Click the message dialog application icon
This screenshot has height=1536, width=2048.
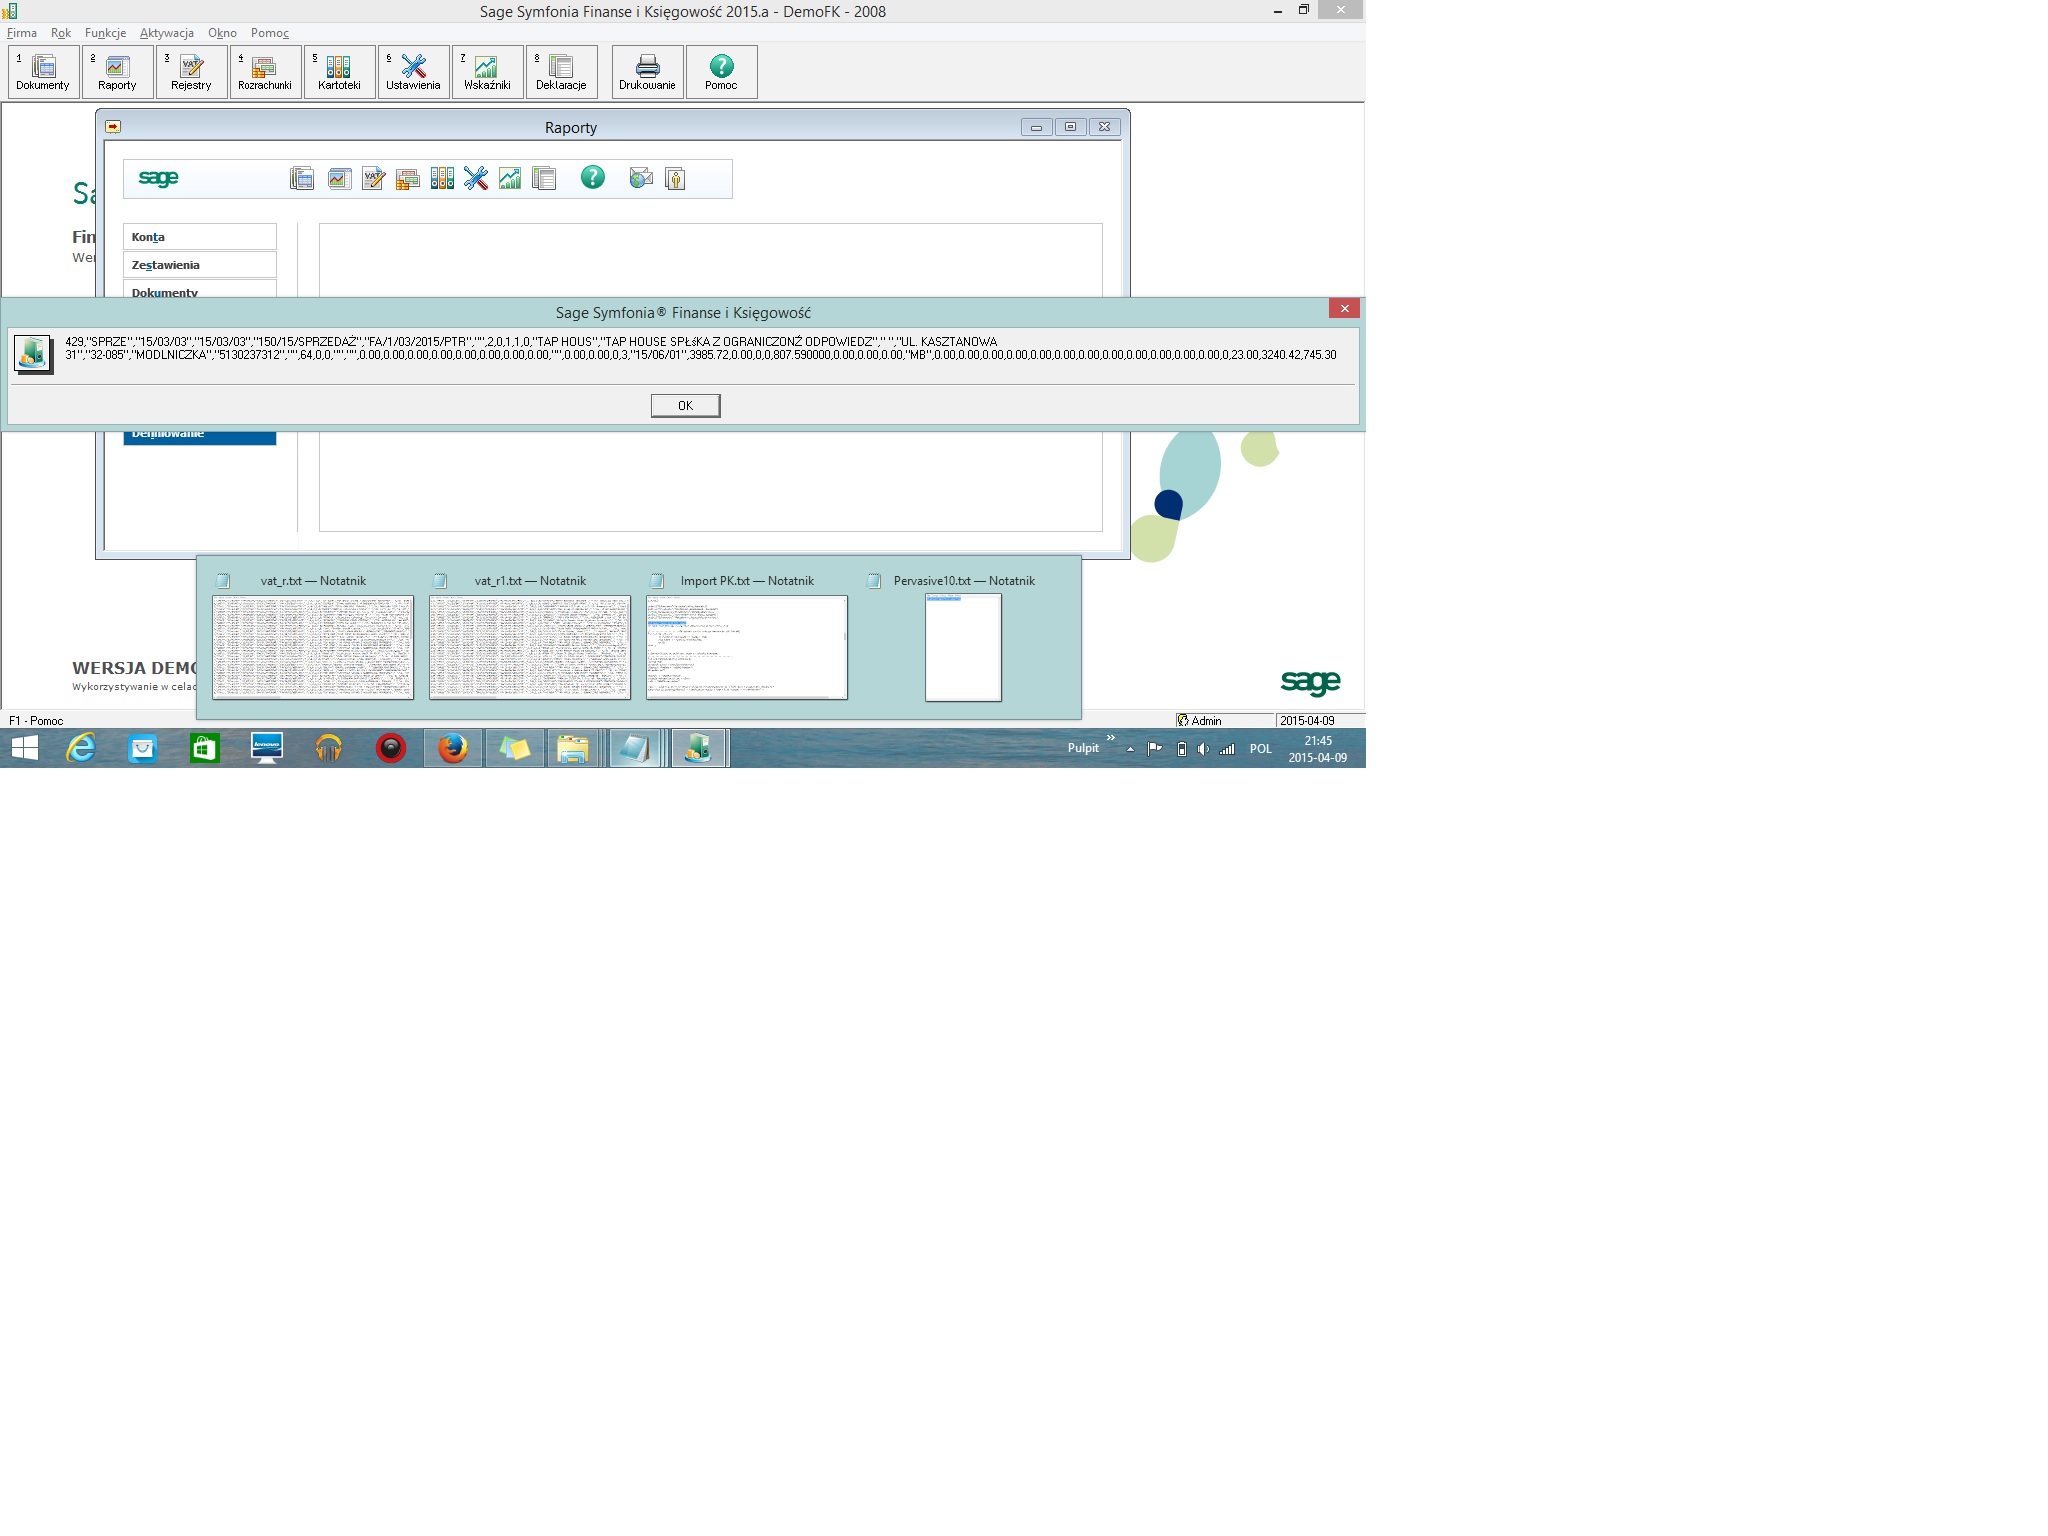[33, 354]
